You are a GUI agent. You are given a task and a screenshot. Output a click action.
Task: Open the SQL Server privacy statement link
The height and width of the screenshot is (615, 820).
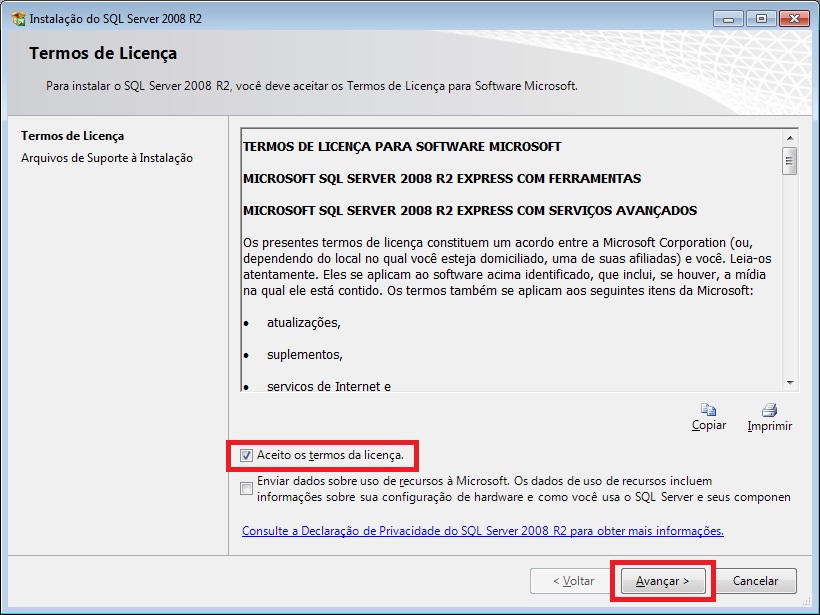pos(483,531)
